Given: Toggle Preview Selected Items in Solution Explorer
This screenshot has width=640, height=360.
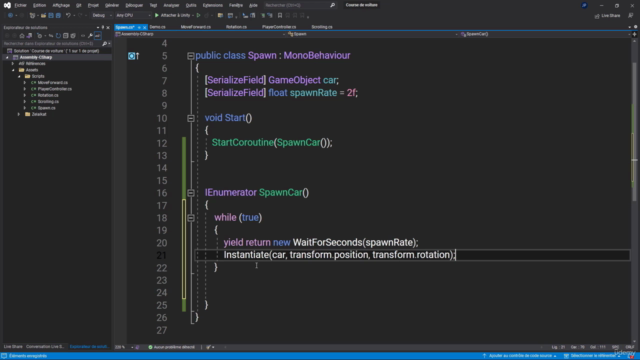Looking at the screenshot, I should pos(98,36).
